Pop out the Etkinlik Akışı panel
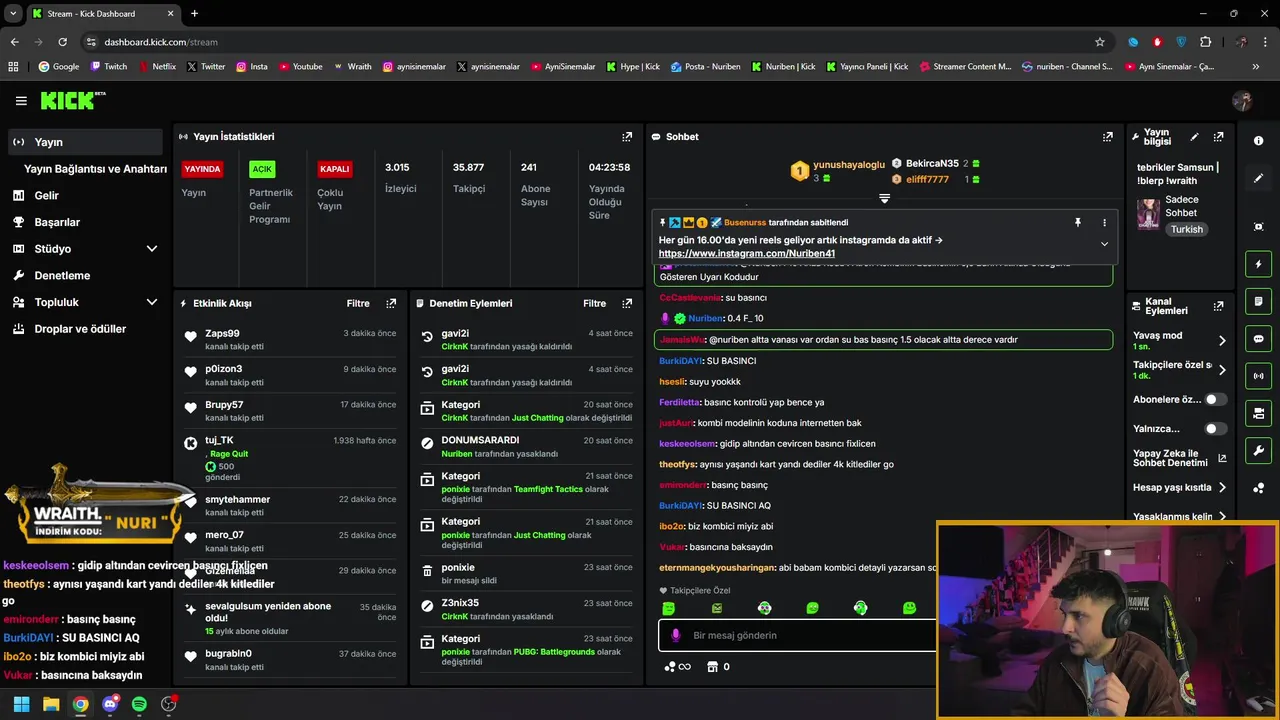 coord(391,303)
